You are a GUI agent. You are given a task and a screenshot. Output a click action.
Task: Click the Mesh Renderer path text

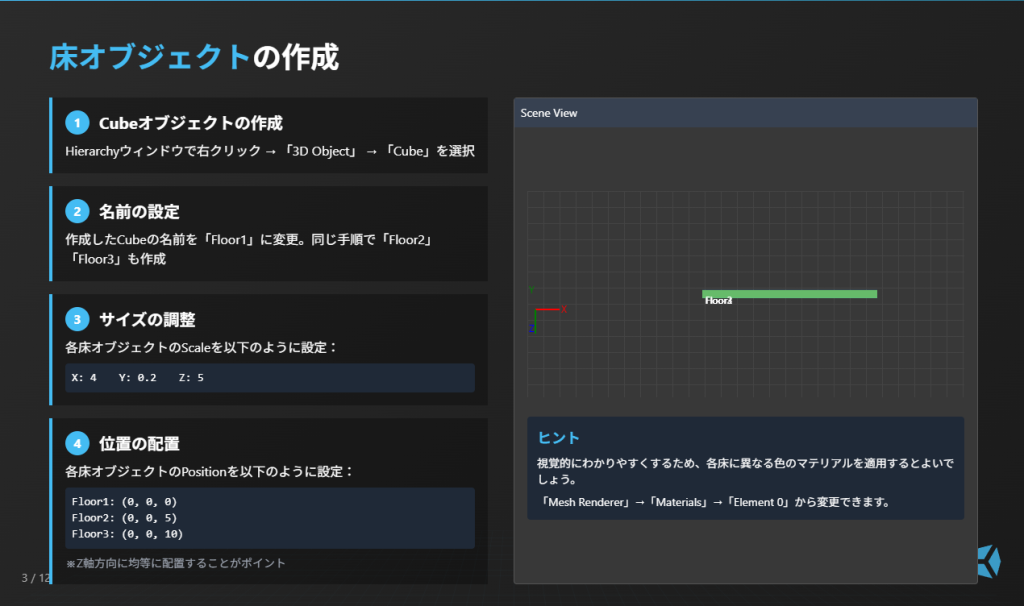pyautogui.click(x=713, y=502)
